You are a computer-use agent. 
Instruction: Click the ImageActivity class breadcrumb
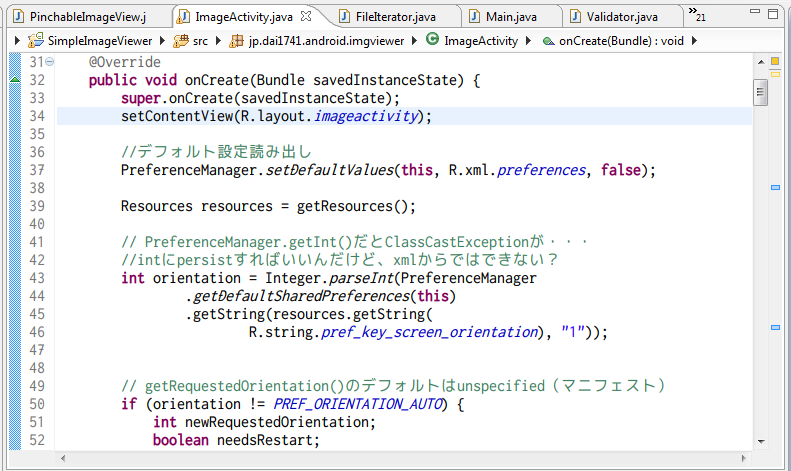pyautogui.click(x=481, y=41)
